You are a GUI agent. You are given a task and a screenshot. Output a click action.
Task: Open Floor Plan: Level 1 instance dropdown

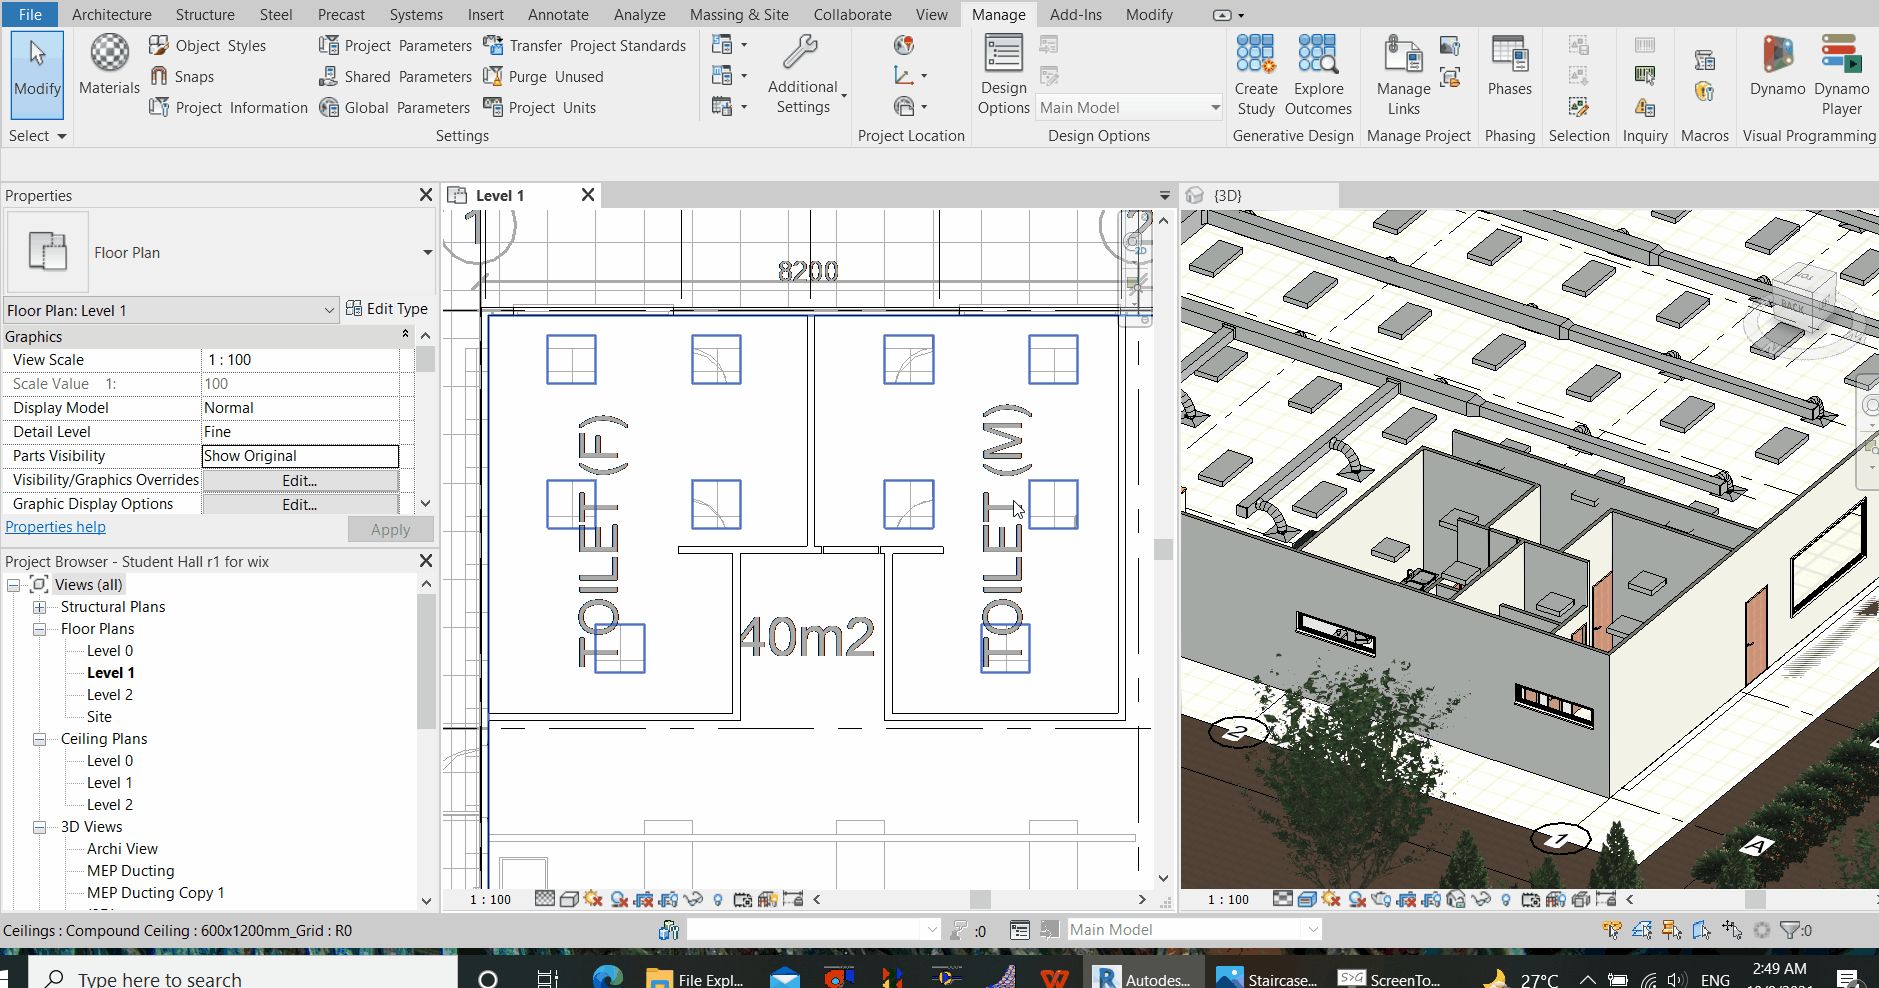coord(329,310)
